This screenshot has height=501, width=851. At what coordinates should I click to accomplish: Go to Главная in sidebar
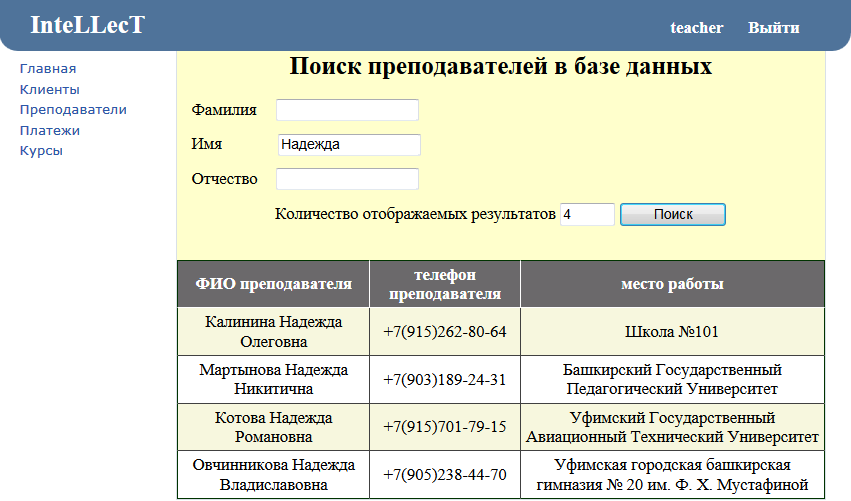pyautogui.click(x=48, y=68)
